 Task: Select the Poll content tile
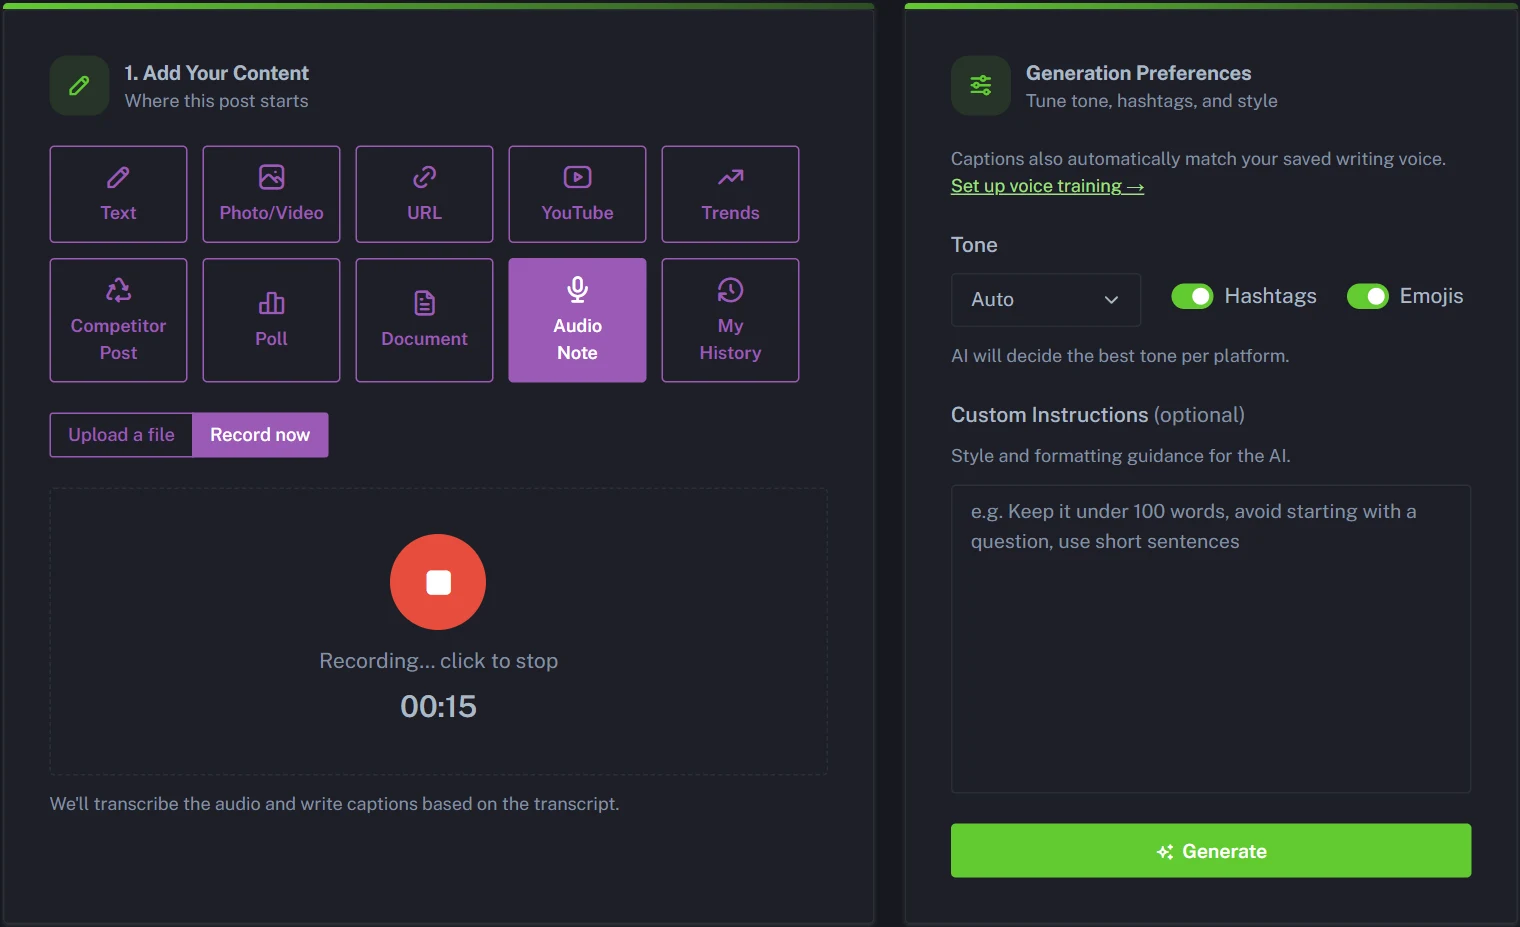pos(271,320)
